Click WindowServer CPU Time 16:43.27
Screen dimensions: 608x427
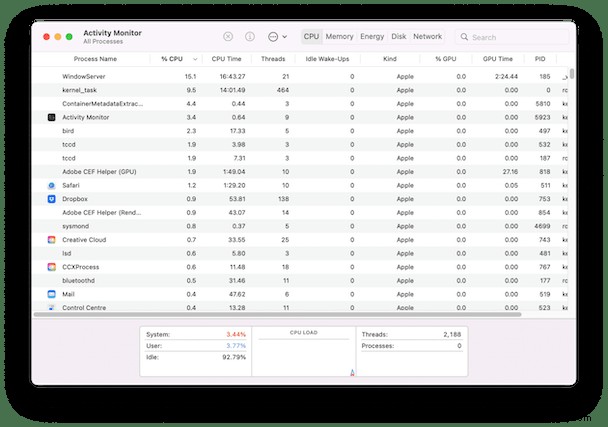(x=232, y=76)
